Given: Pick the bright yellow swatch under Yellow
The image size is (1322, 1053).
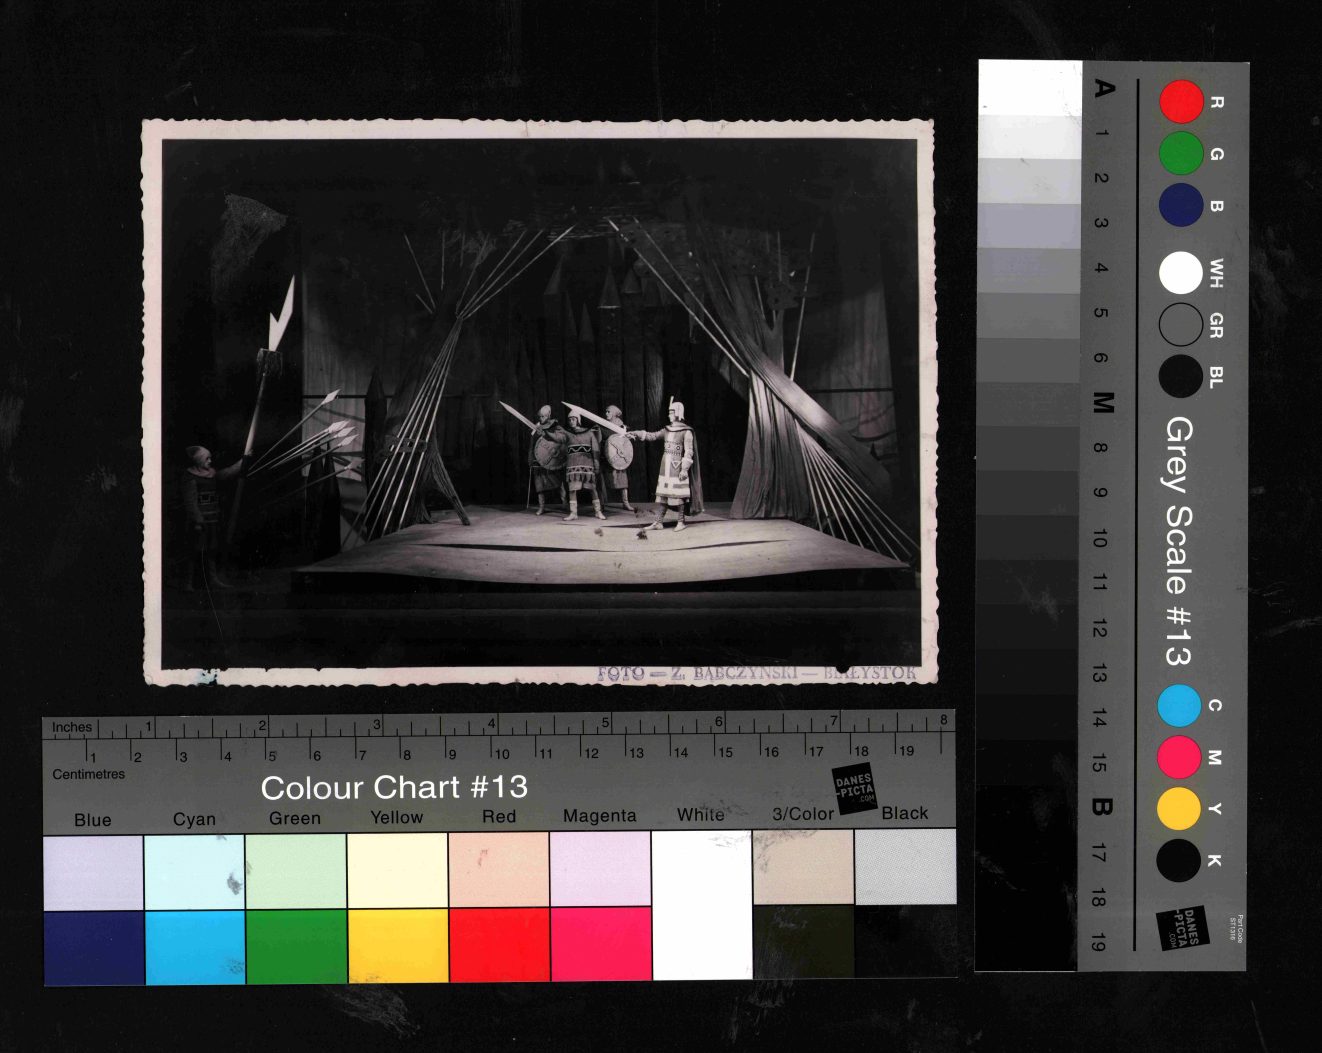Looking at the screenshot, I should (x=397, y=944).
